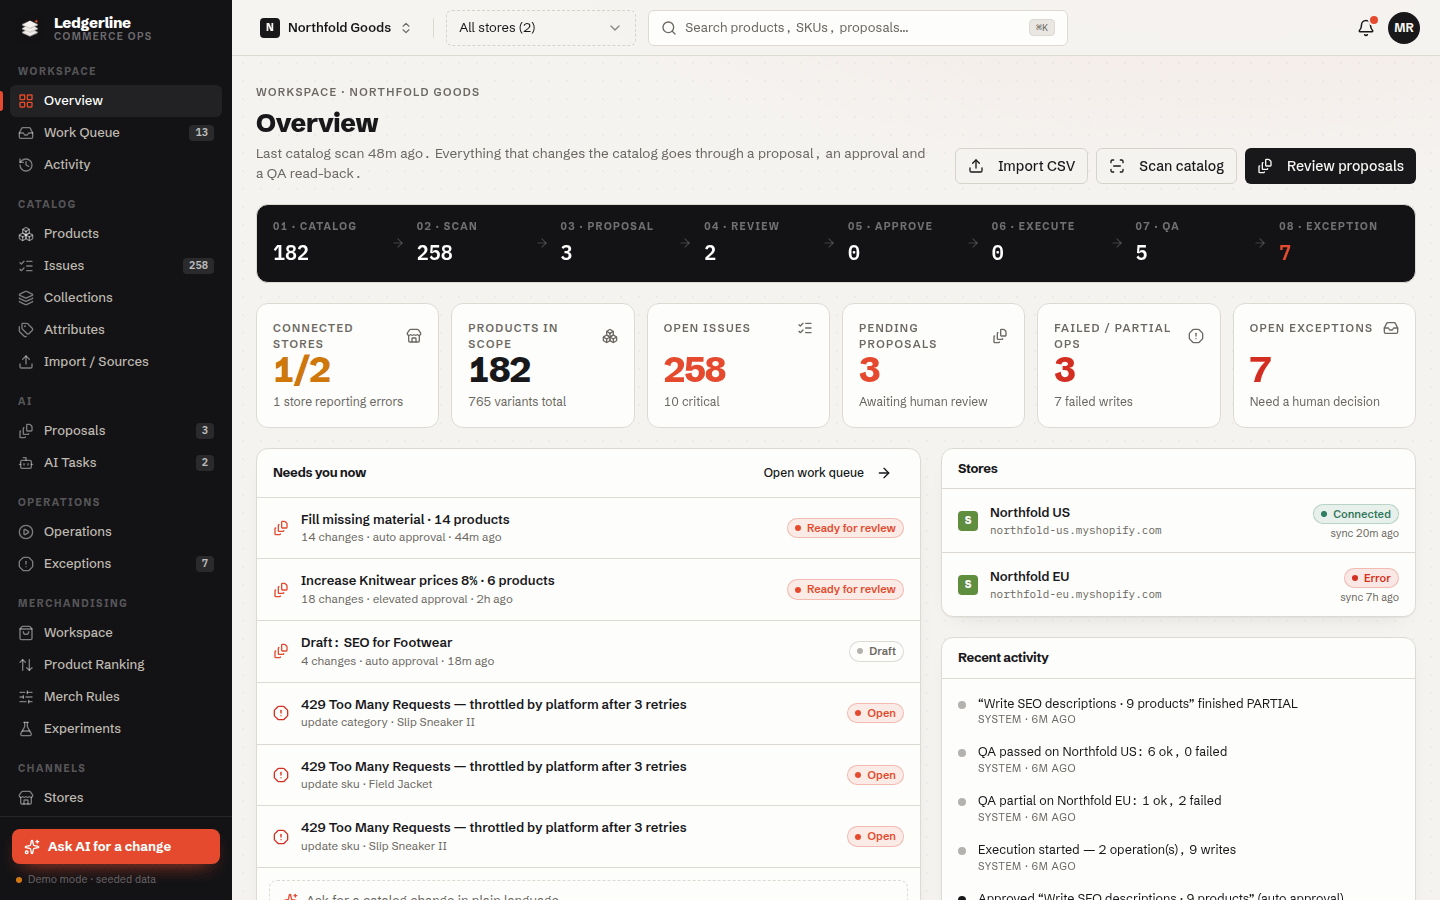
Task: Start Scan catalog
Action: click(1166, 166)
